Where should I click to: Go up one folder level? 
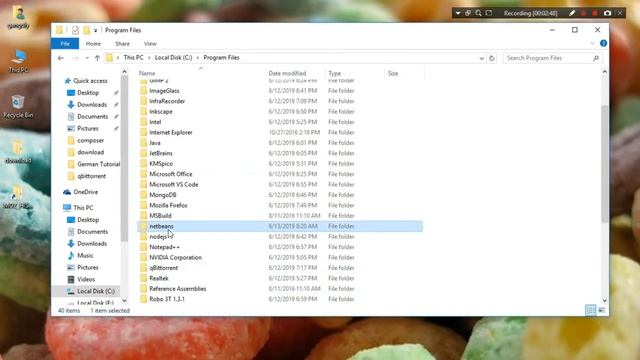[x=97, y=58]
